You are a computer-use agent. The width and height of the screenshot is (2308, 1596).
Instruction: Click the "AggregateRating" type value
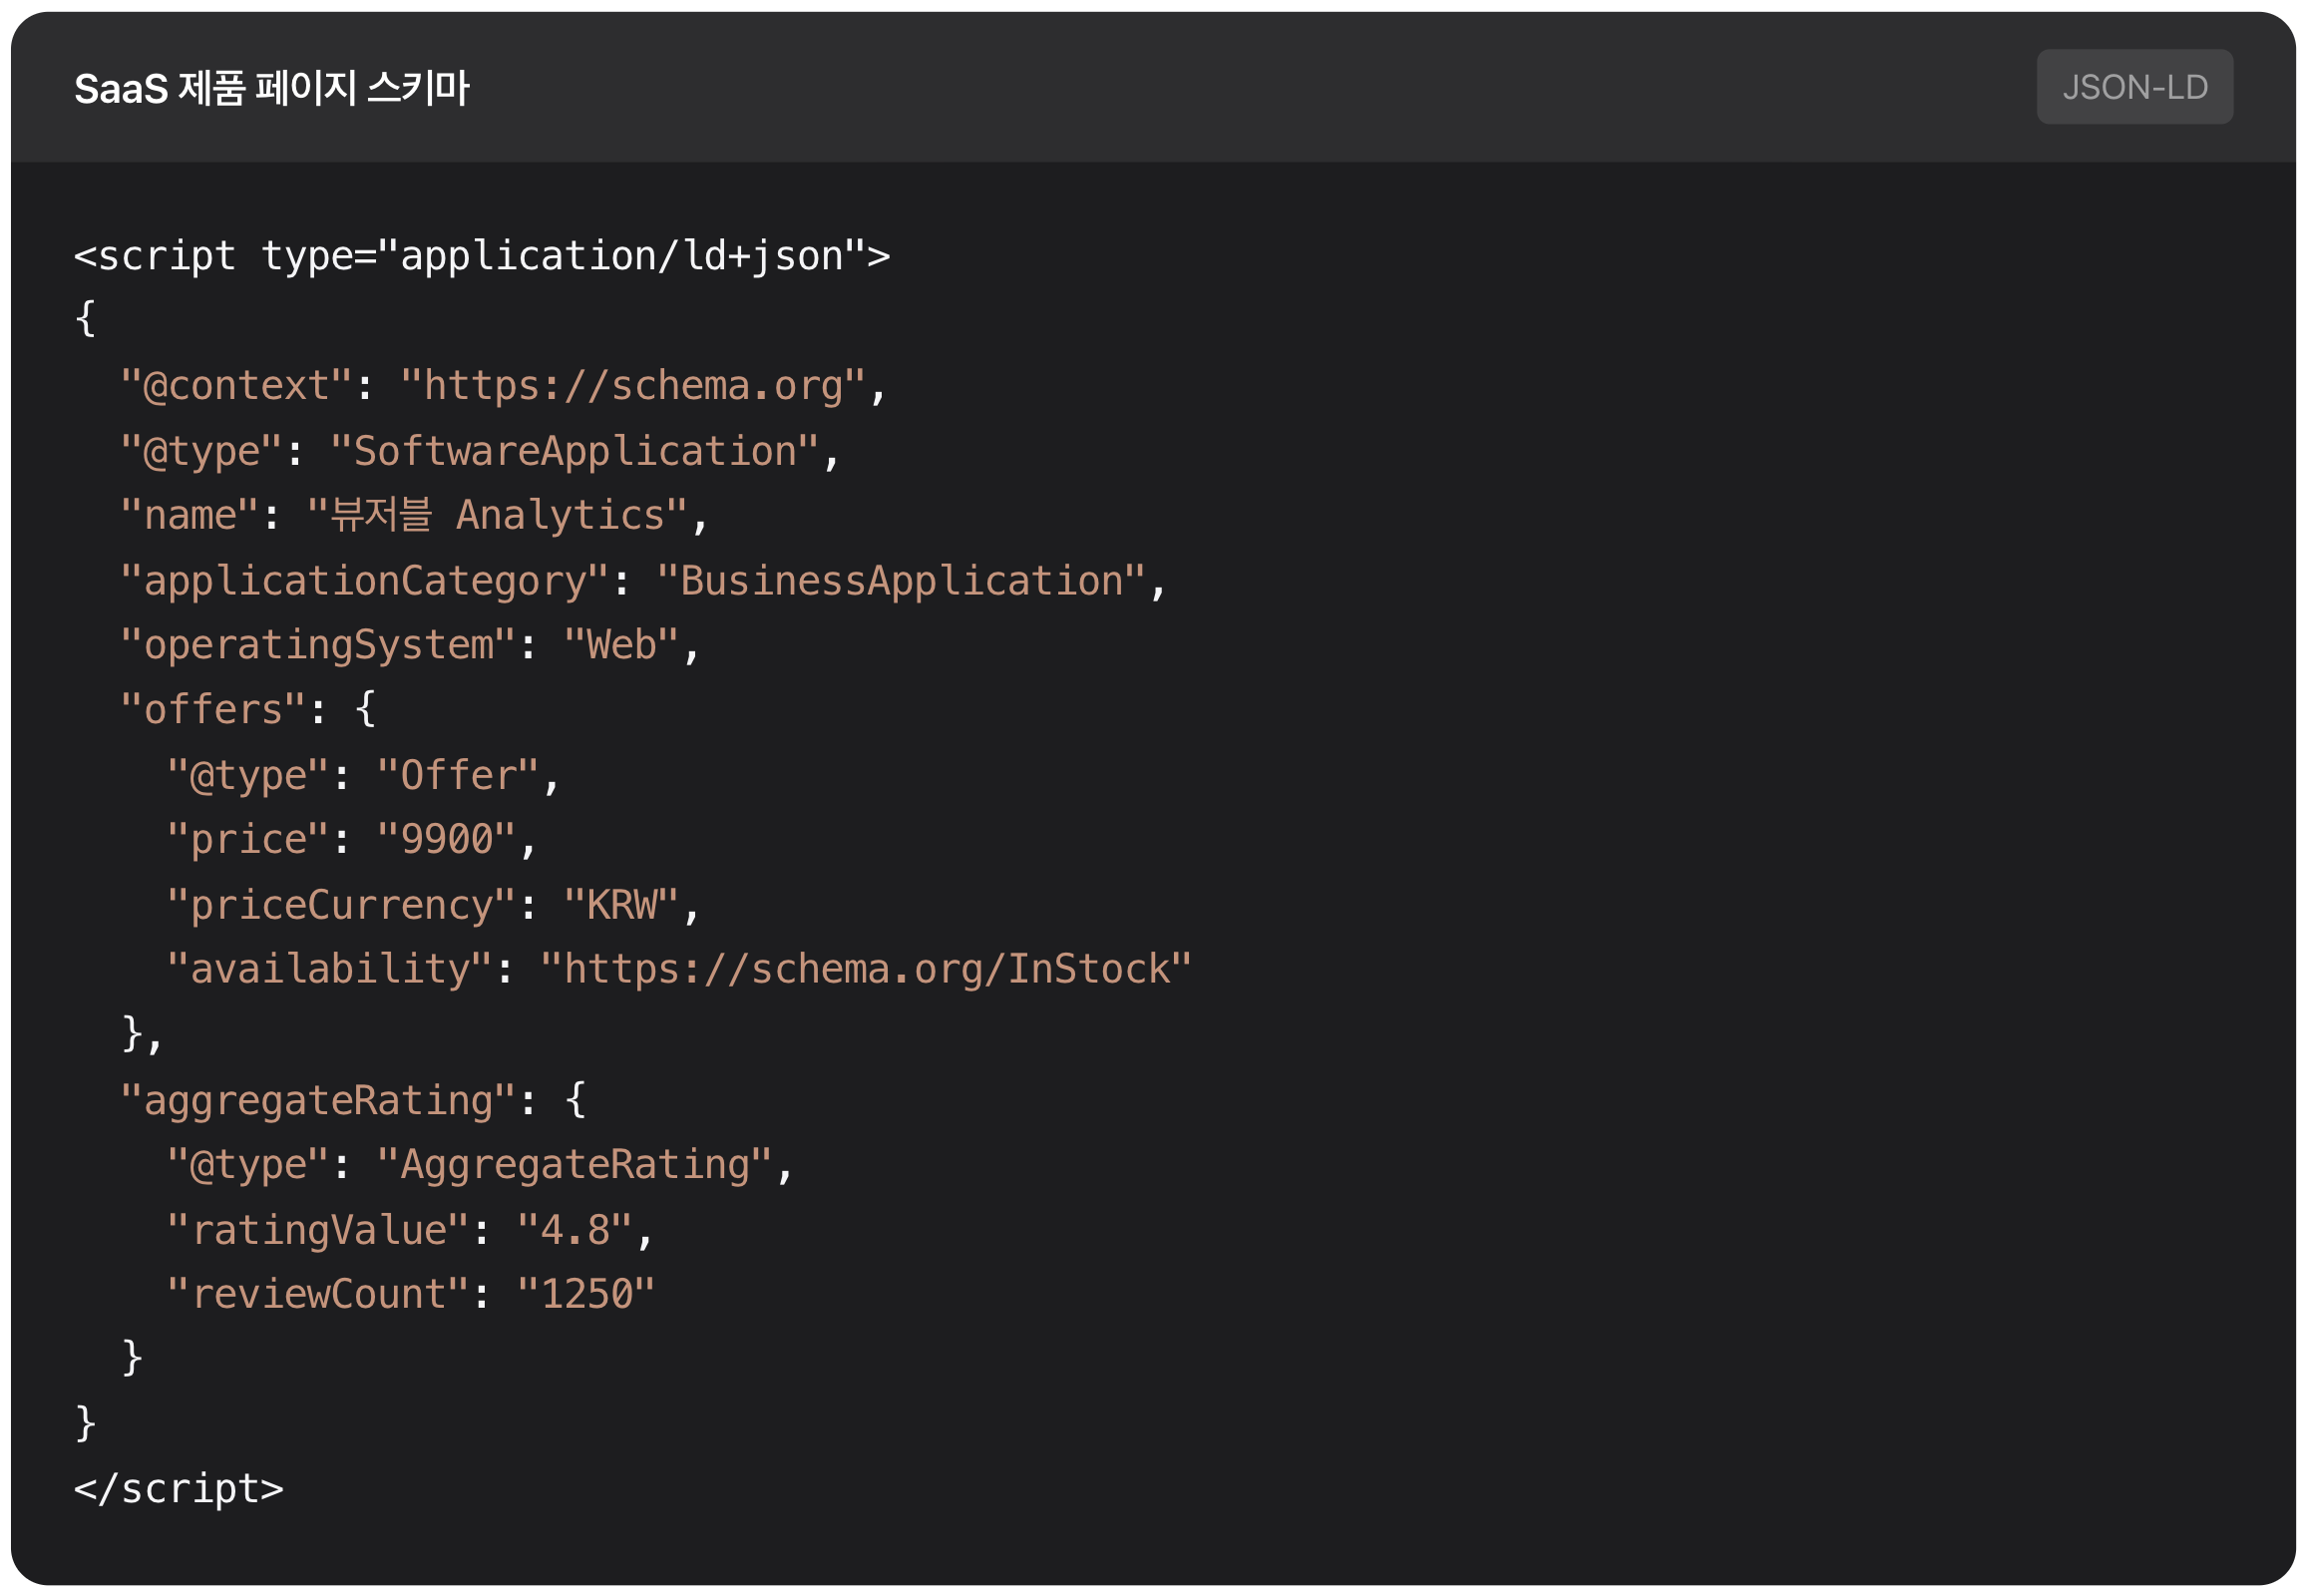tap(574, 1165)
